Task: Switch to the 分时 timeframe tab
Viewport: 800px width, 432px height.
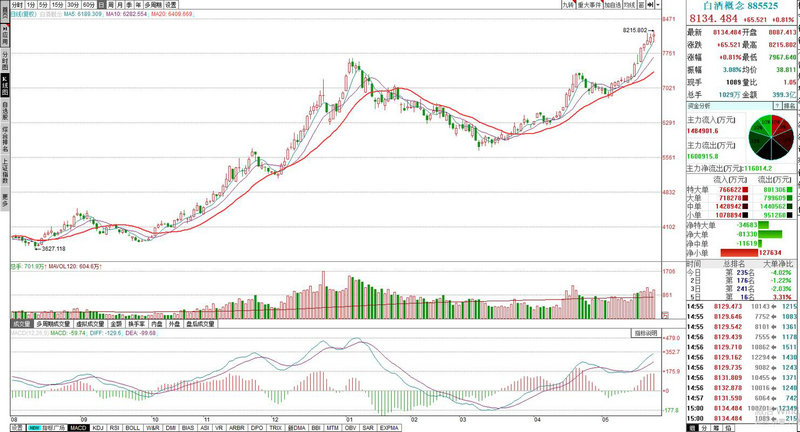Action: 17,5
